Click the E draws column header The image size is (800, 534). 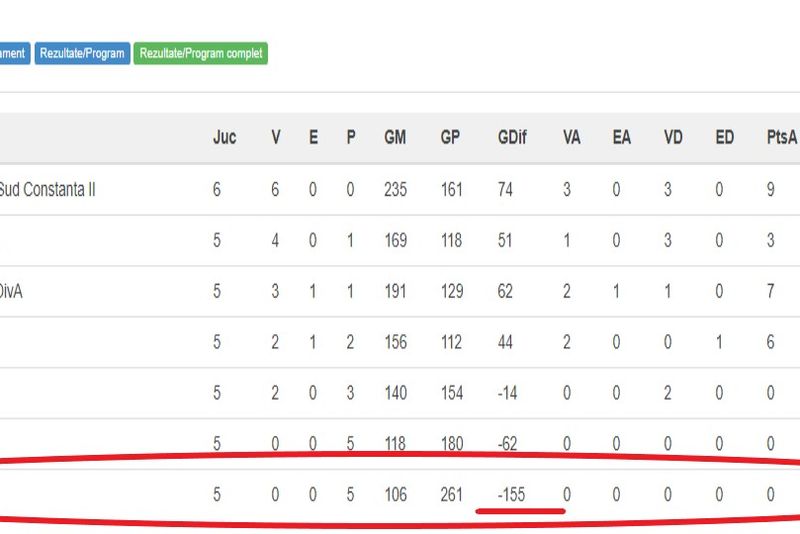click(x=313, y=138)
